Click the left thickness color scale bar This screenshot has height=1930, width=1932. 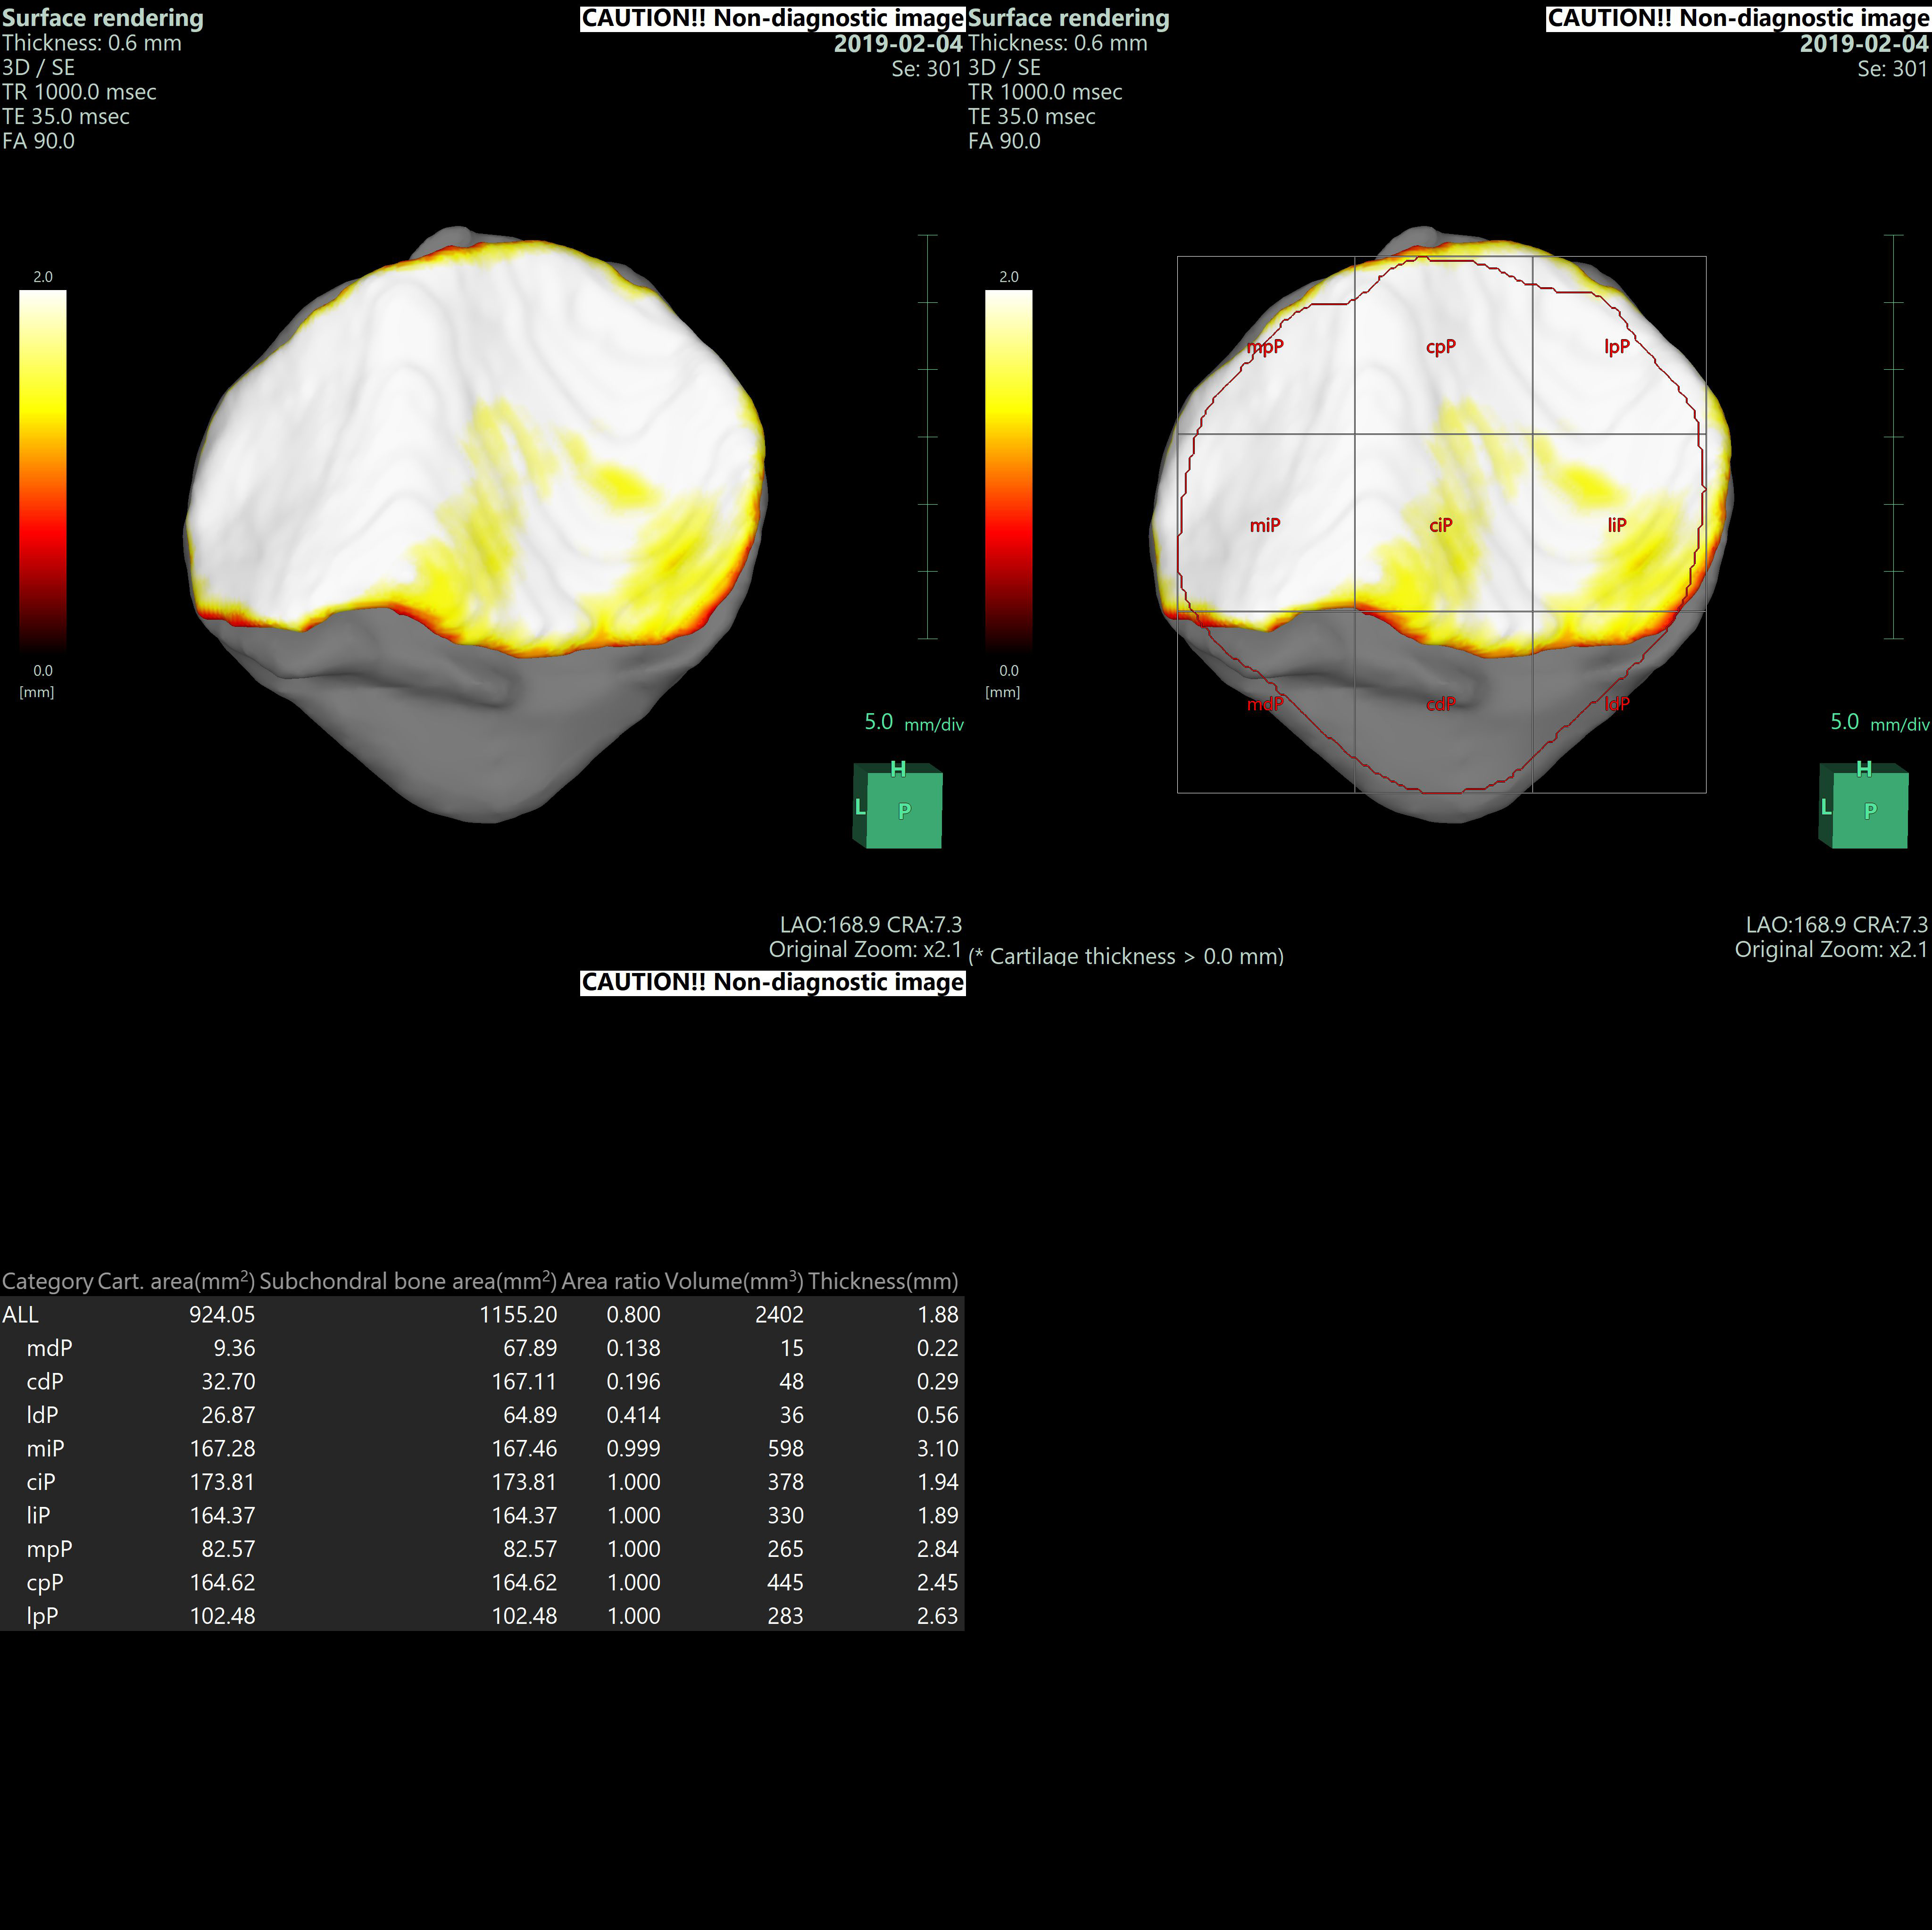tap(43, 470)
